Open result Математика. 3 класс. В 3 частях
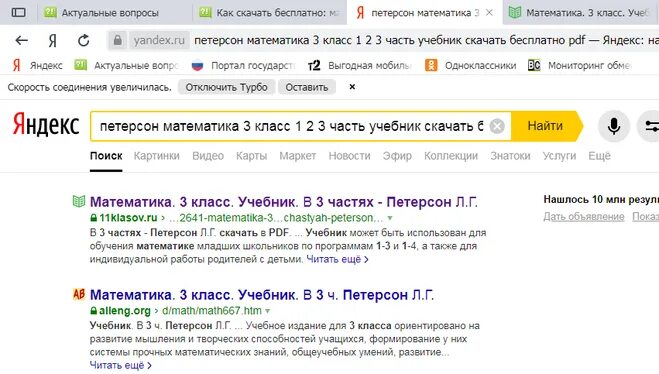659x374 pixels. pos(284,202)
